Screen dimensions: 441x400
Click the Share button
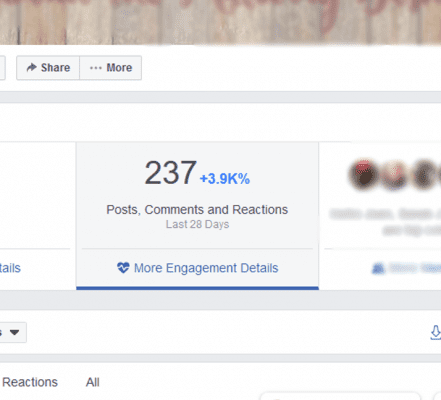48,68
